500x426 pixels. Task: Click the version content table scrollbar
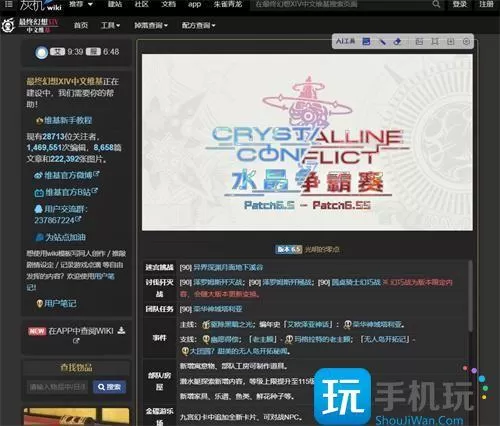pos(470,297)
